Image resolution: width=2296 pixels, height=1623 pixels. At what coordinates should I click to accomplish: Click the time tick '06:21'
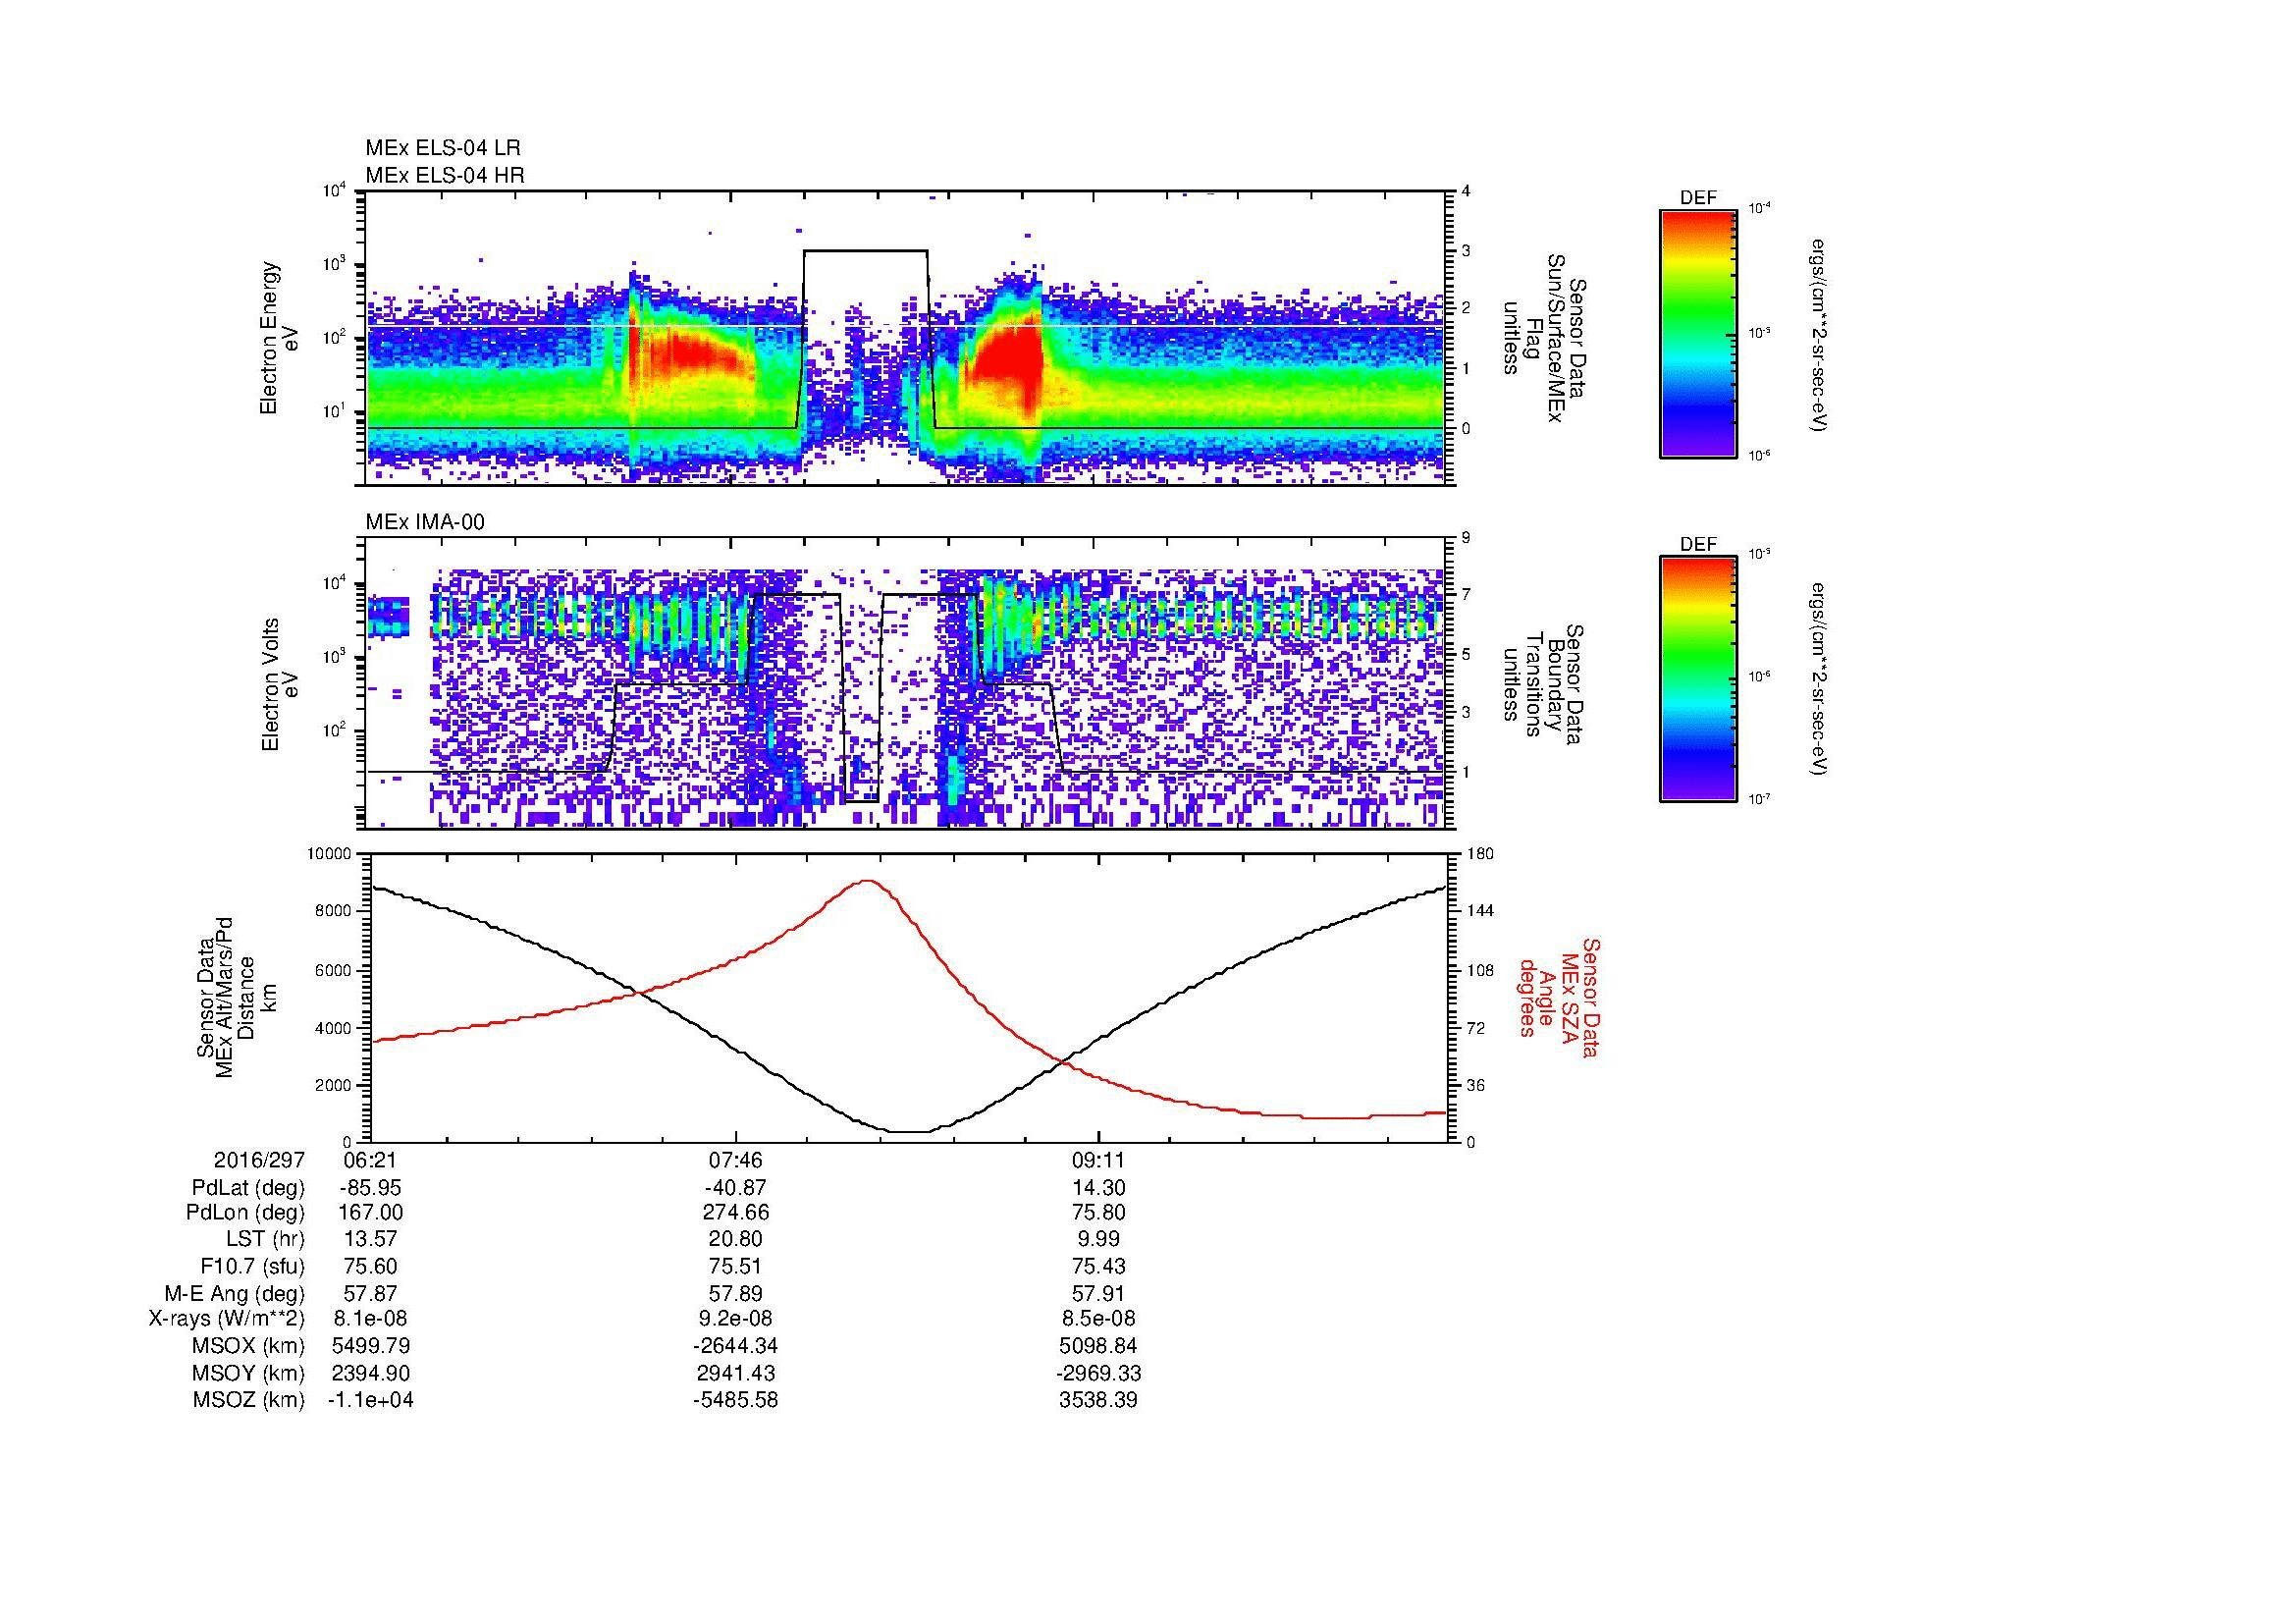[371, 1160]
